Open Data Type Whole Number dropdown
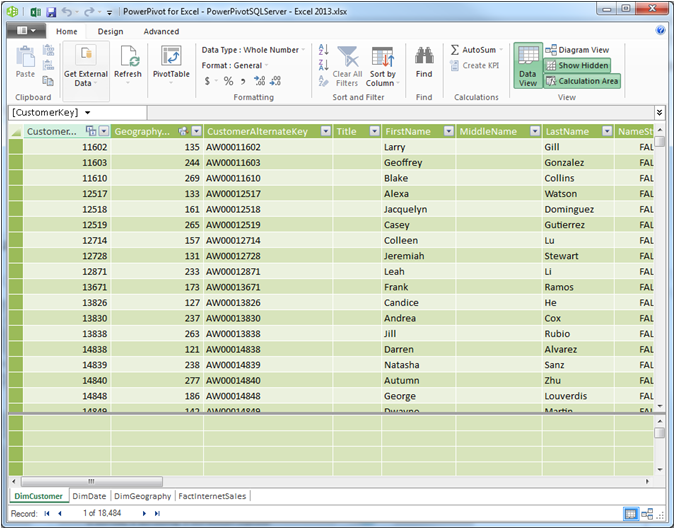The height and width of the screenshot is (529, 675). click(253, 50)
